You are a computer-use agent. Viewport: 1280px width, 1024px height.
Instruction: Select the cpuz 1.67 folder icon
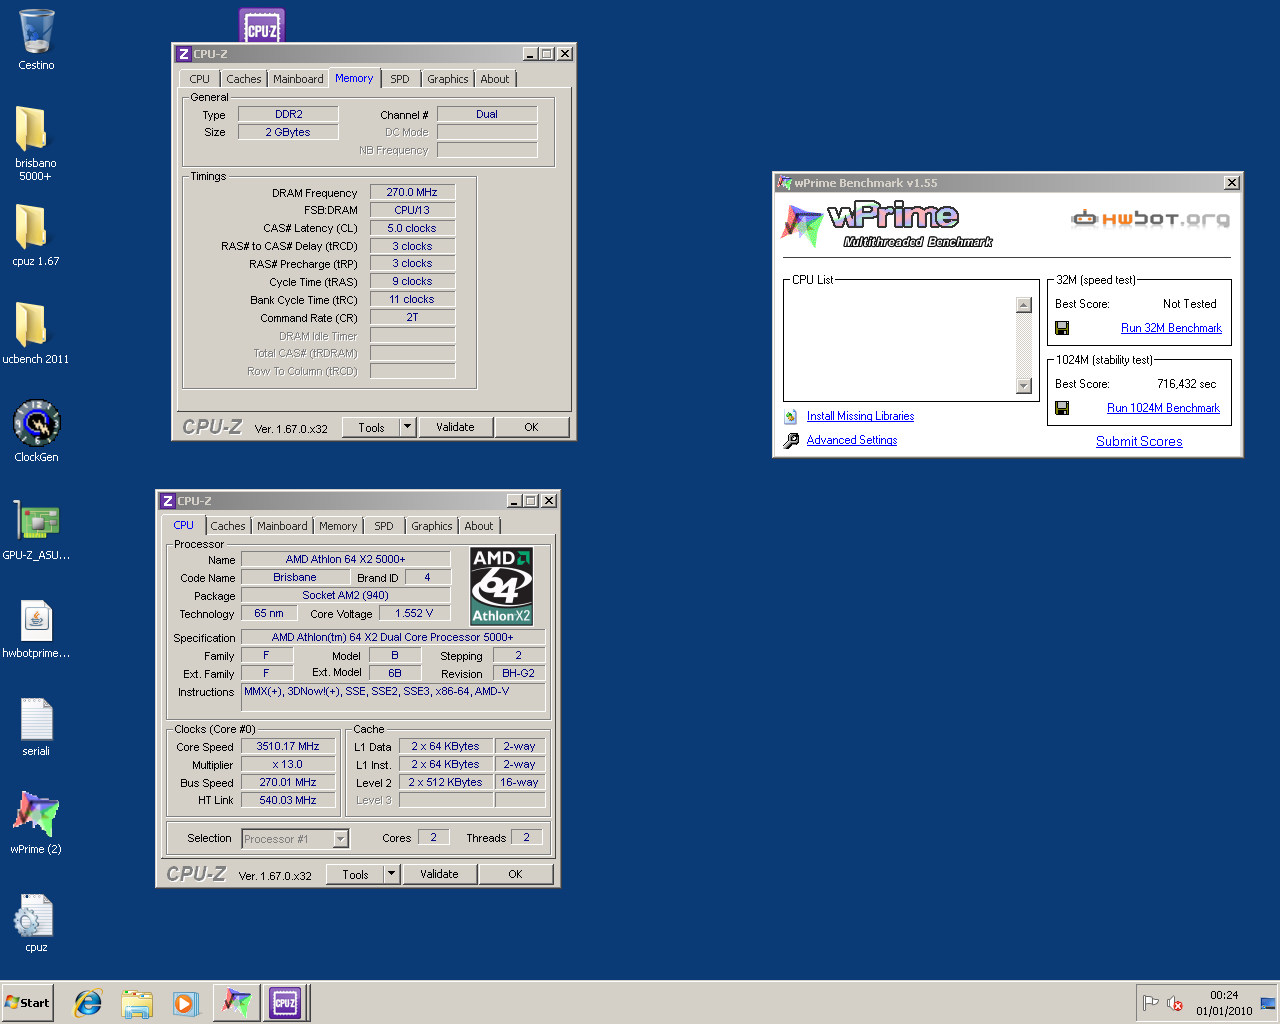[x=31, y=228]
